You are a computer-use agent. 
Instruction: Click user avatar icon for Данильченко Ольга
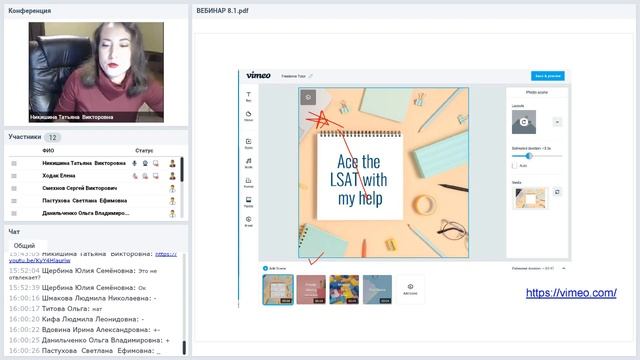click(172, 213)
